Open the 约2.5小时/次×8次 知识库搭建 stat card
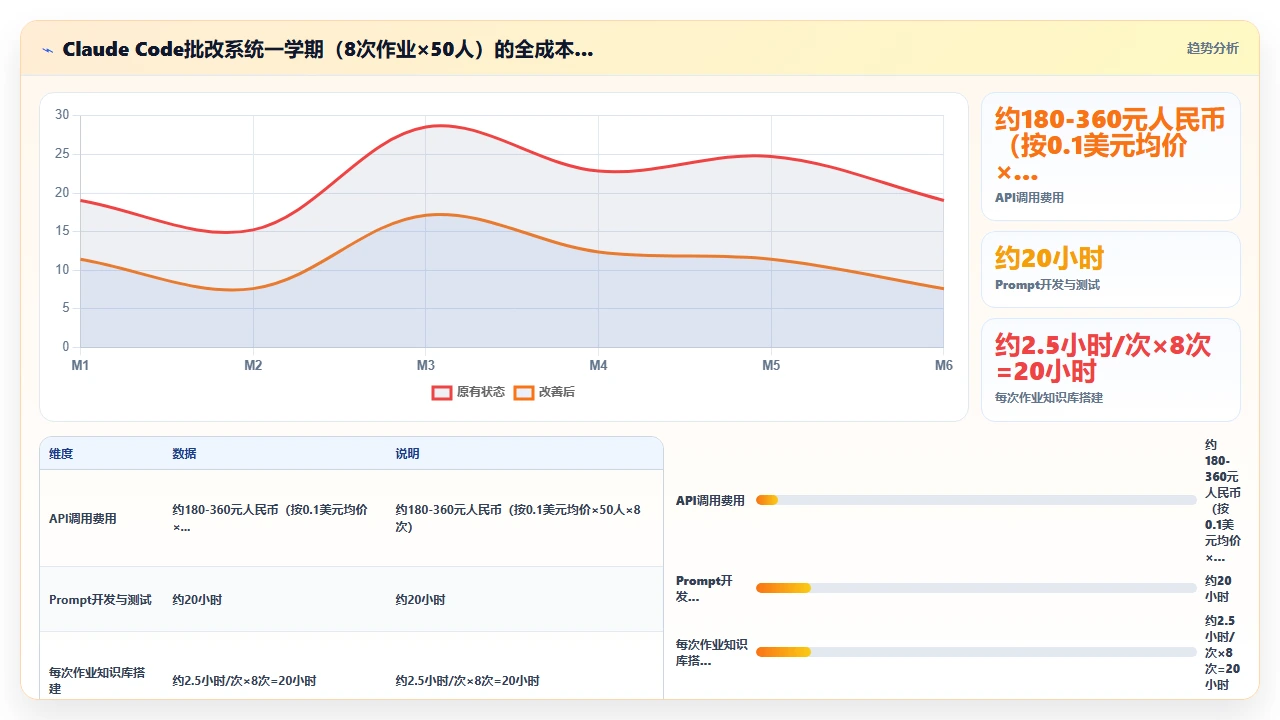Screen dimensions: 1280x720 click(x=1111, y=370)
